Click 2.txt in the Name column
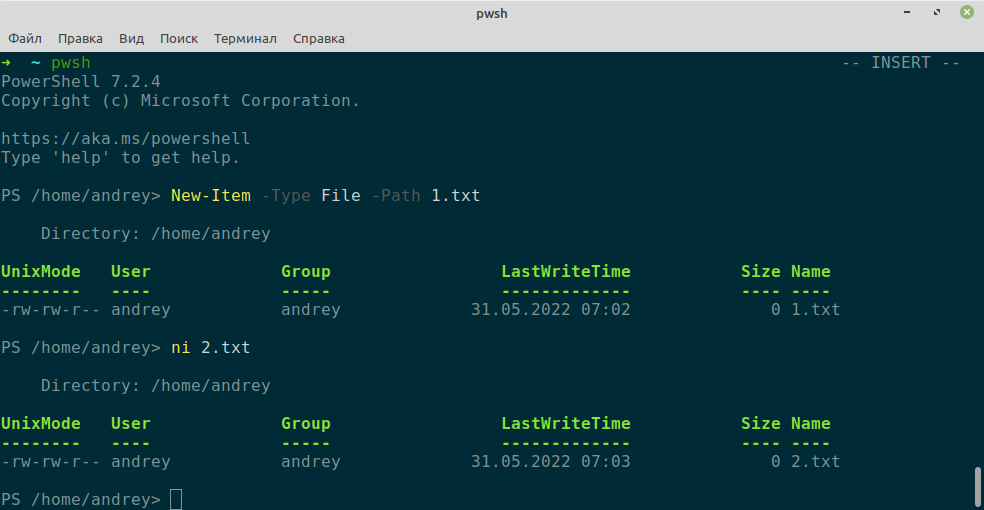This screenshot has height=510, width=984. click(x=815, y=462)
